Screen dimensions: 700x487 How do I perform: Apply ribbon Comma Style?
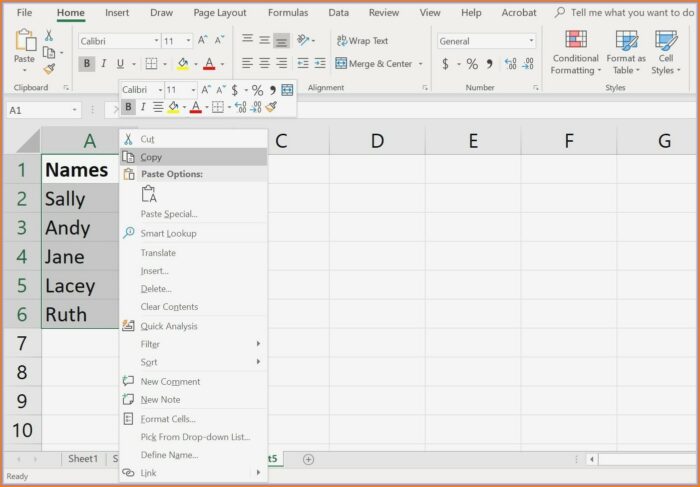[x=490, y=64]
